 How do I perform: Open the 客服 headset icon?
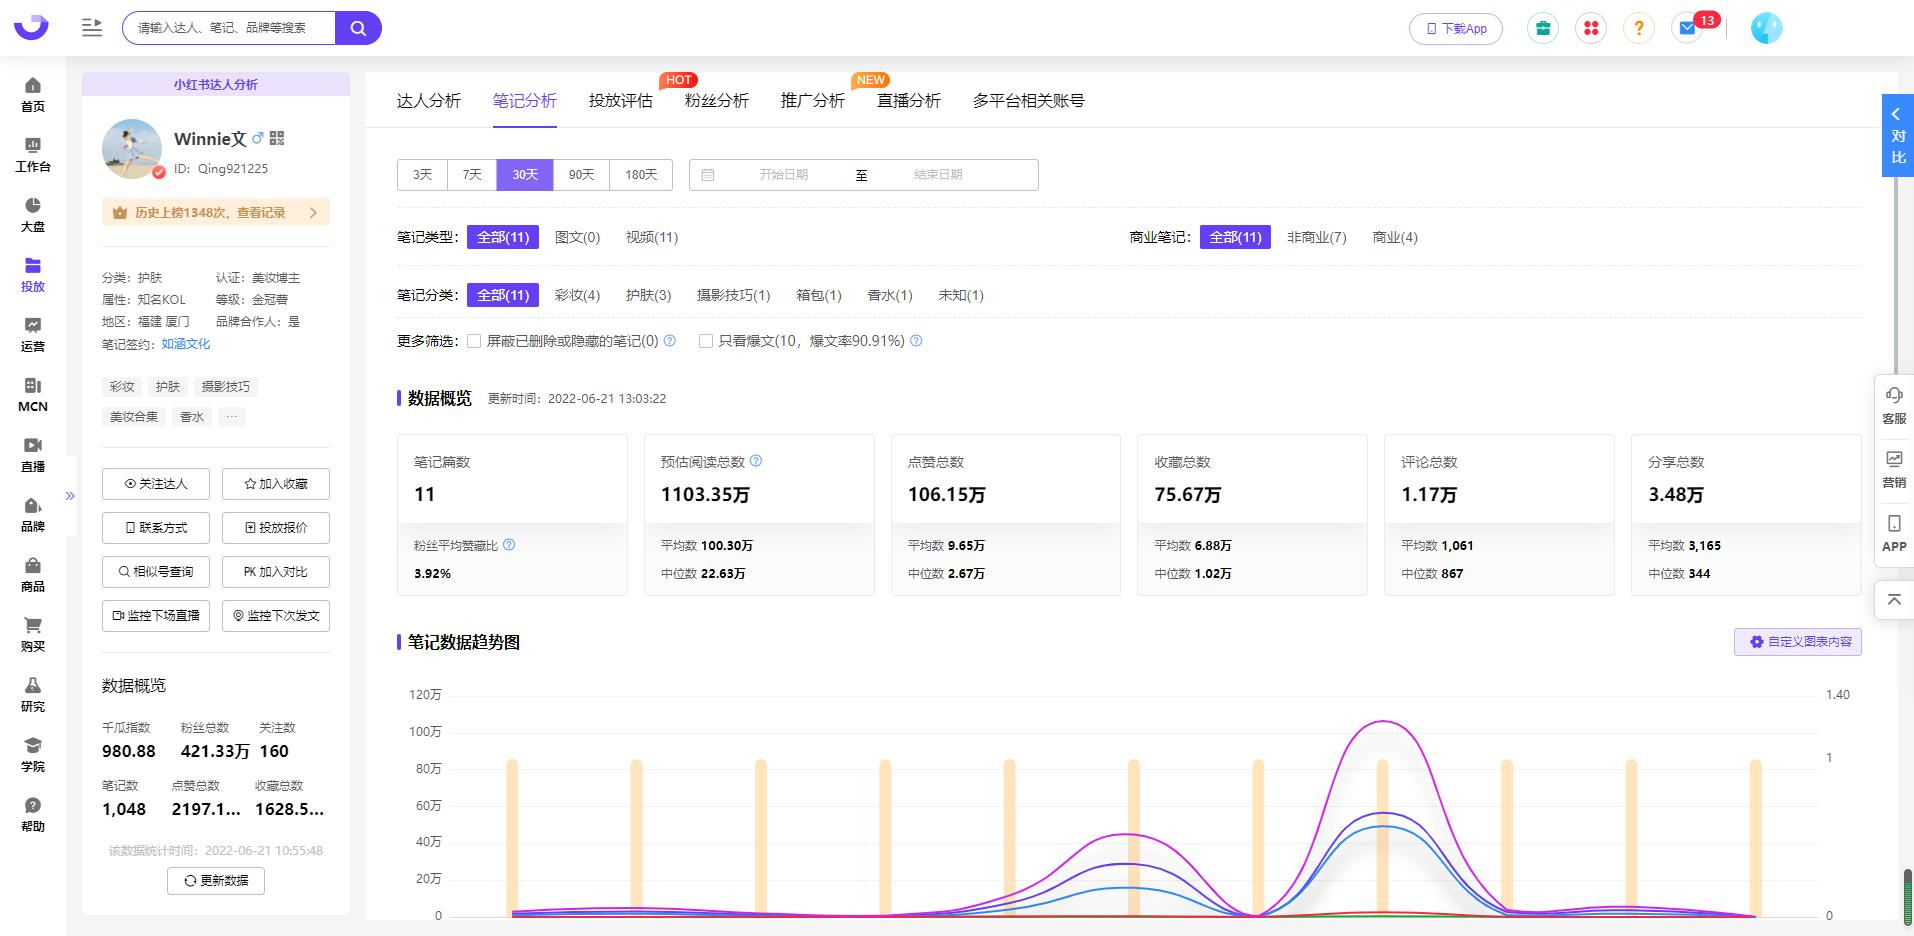1894,405
